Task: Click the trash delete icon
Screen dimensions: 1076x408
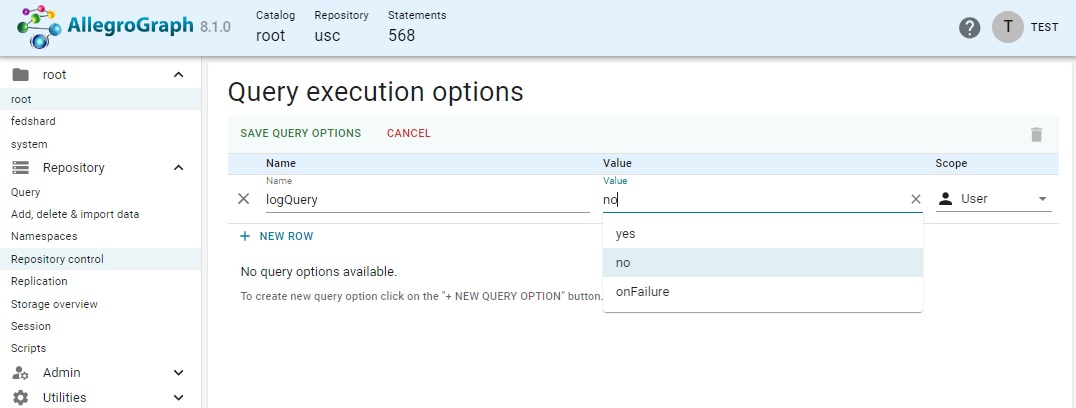Action: tap(1036, 134)
